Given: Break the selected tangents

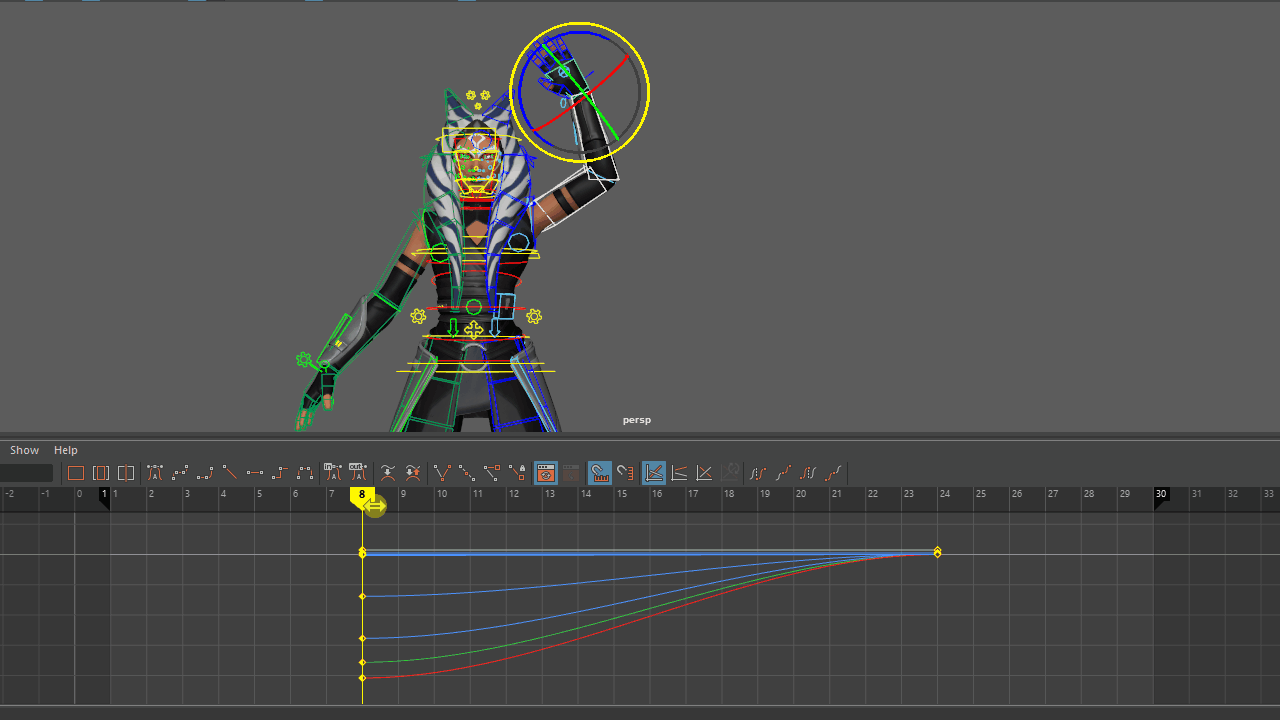Looking at the screenshot, I should click(x=442, y=473).
